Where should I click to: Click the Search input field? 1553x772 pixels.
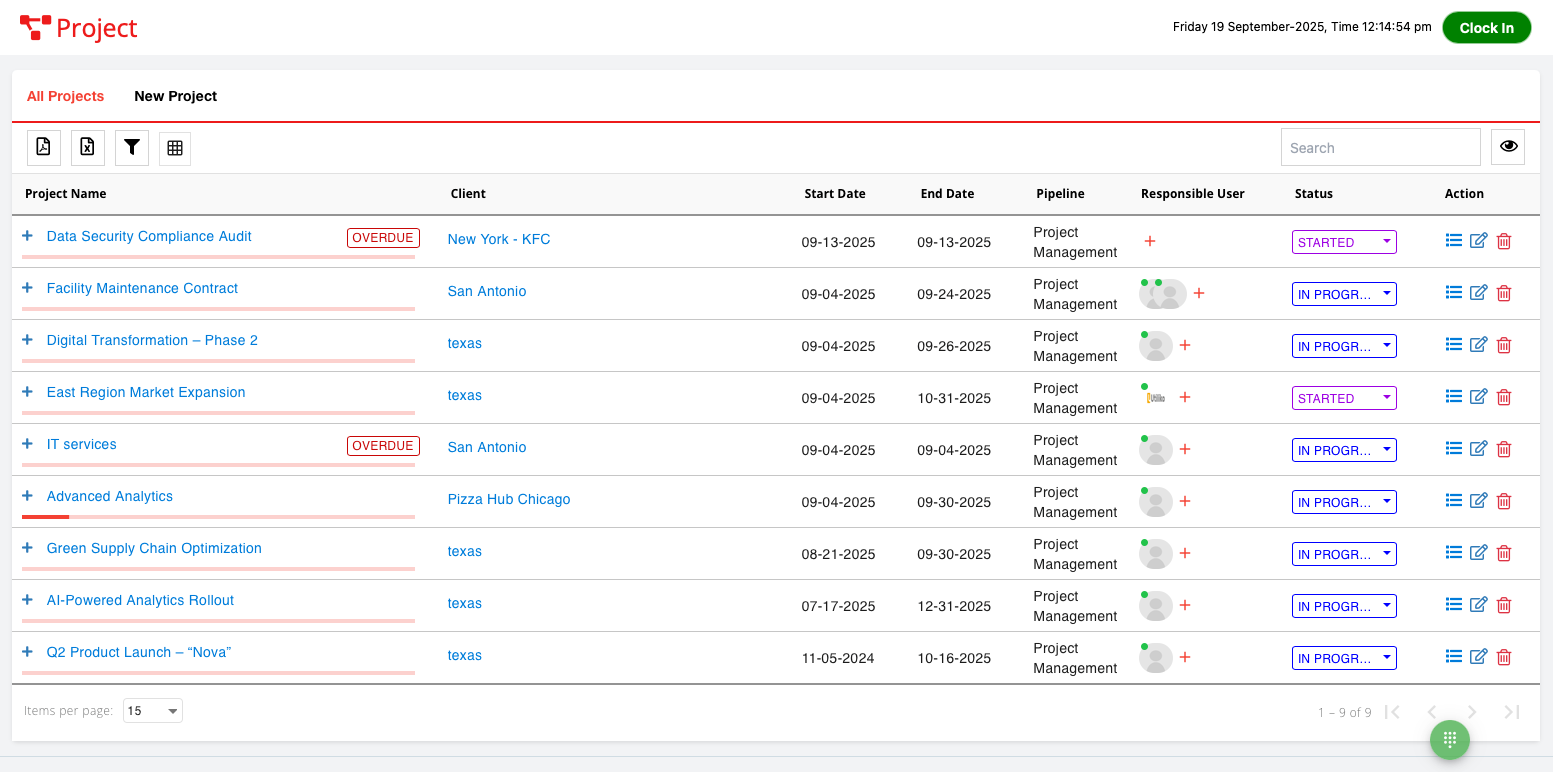1380,148
